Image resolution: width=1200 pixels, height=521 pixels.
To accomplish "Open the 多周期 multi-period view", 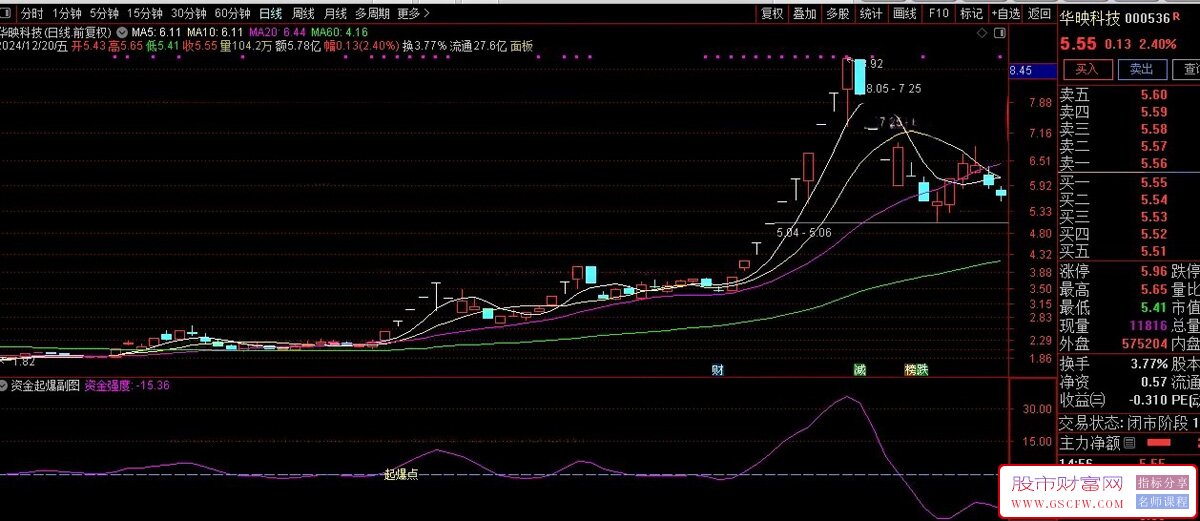I will (x=372, y=14).
